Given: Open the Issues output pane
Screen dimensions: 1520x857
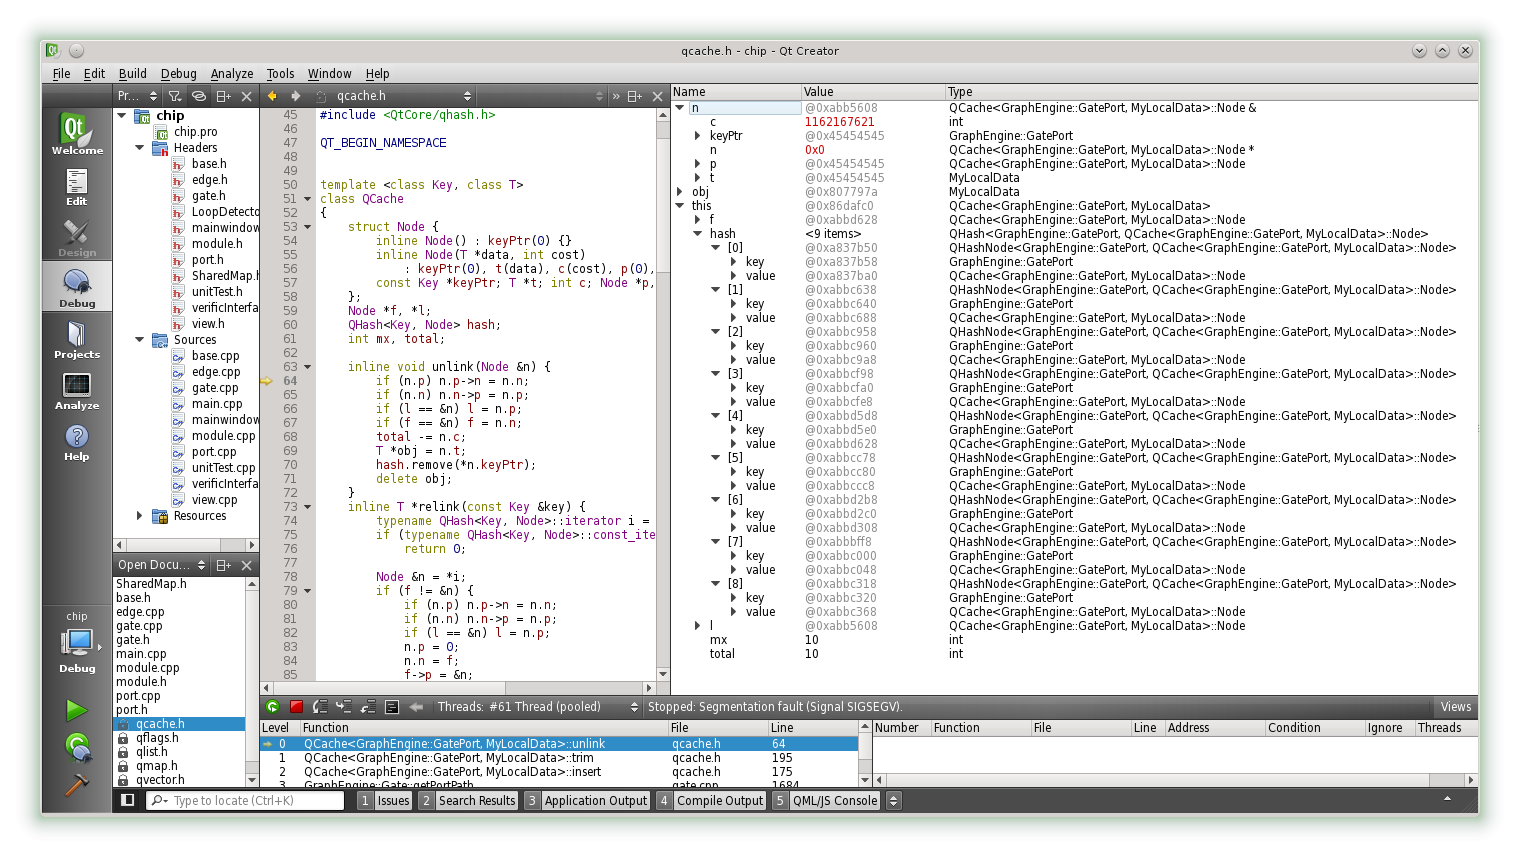Looking at the screenshot, I should (393, 800).
